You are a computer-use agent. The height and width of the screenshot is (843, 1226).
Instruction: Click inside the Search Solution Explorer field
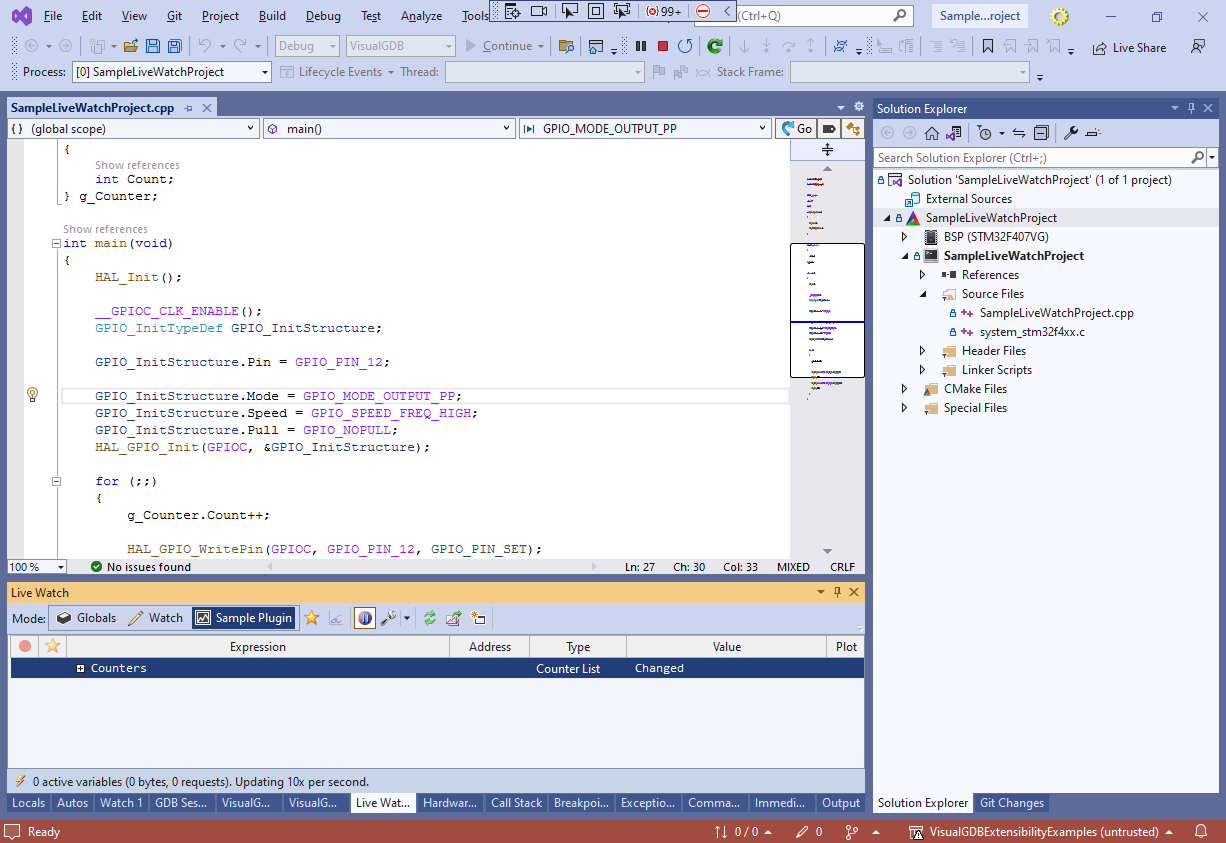coord(1033,158)
